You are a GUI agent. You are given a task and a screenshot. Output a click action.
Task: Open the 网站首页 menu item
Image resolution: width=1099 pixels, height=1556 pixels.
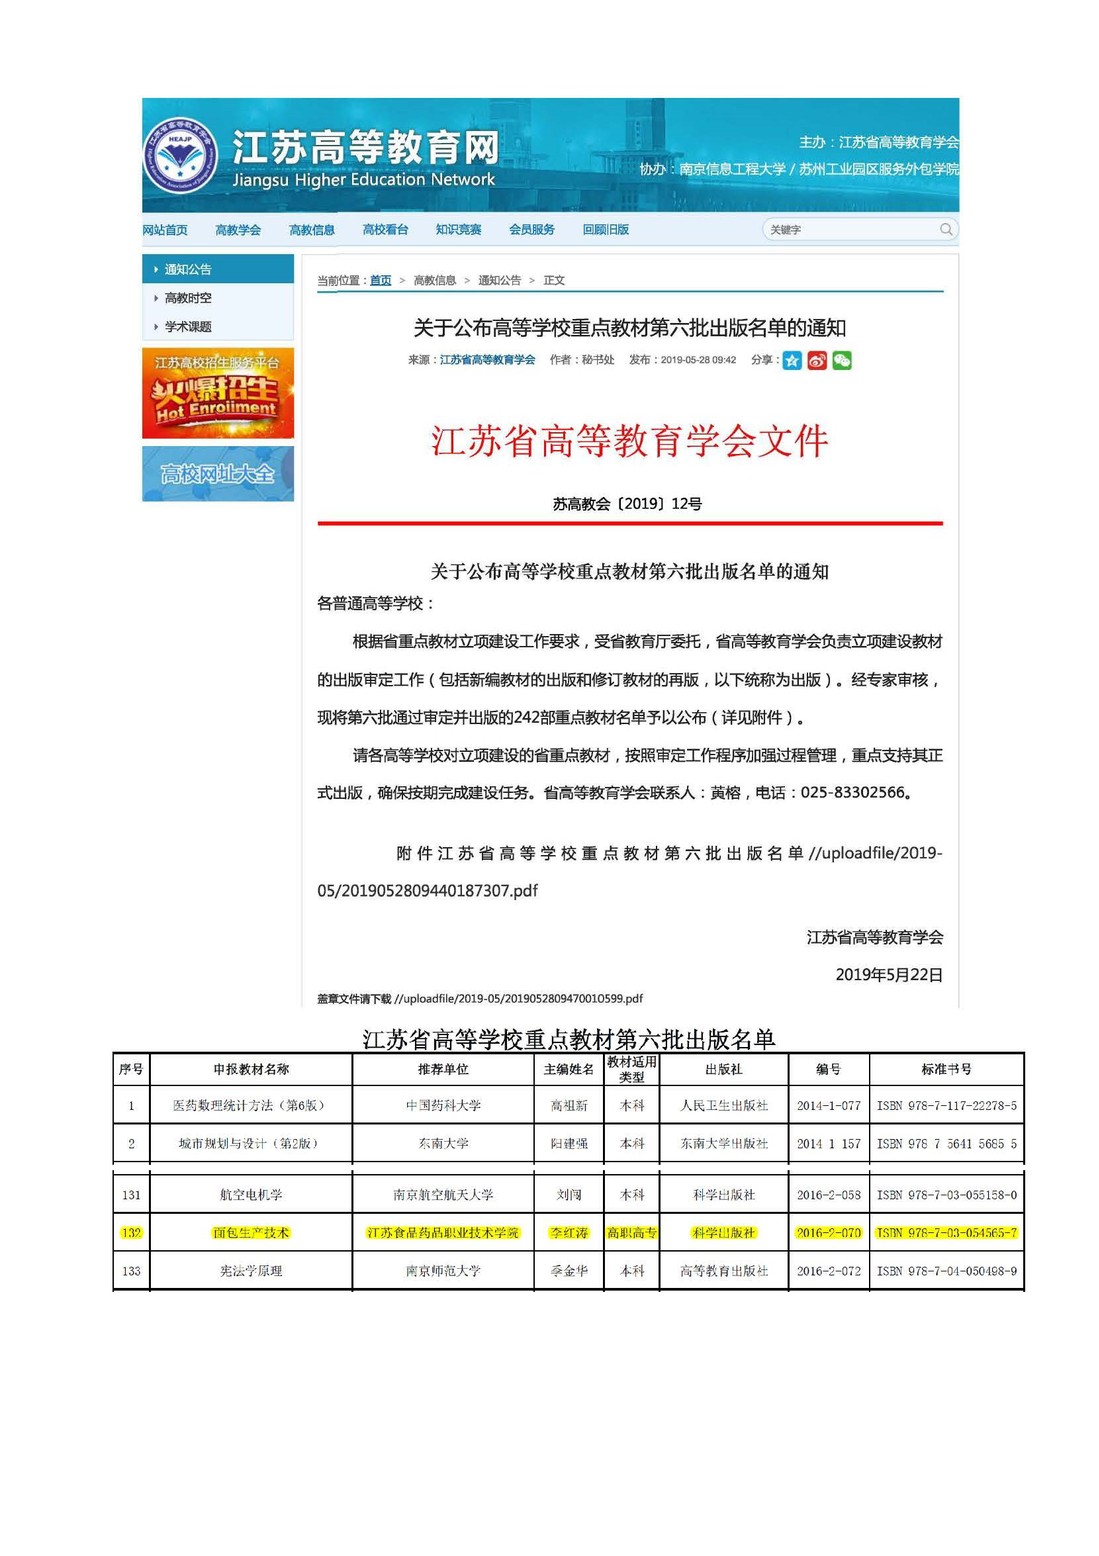(x=165, y=230)
